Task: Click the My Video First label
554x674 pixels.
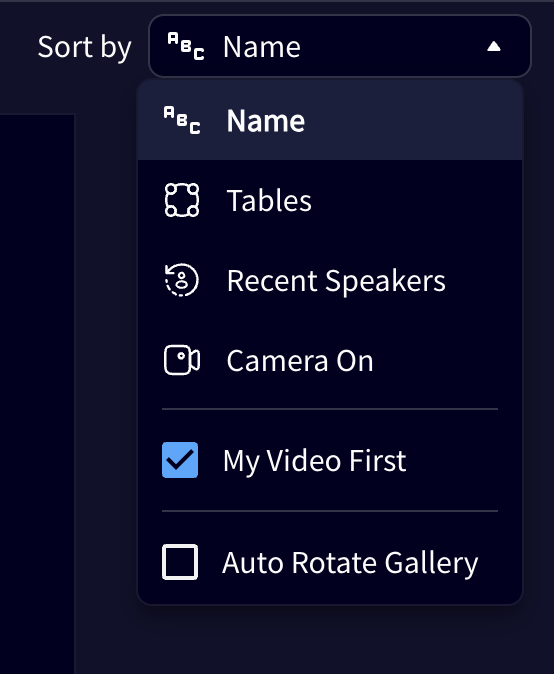Action: 315,461
